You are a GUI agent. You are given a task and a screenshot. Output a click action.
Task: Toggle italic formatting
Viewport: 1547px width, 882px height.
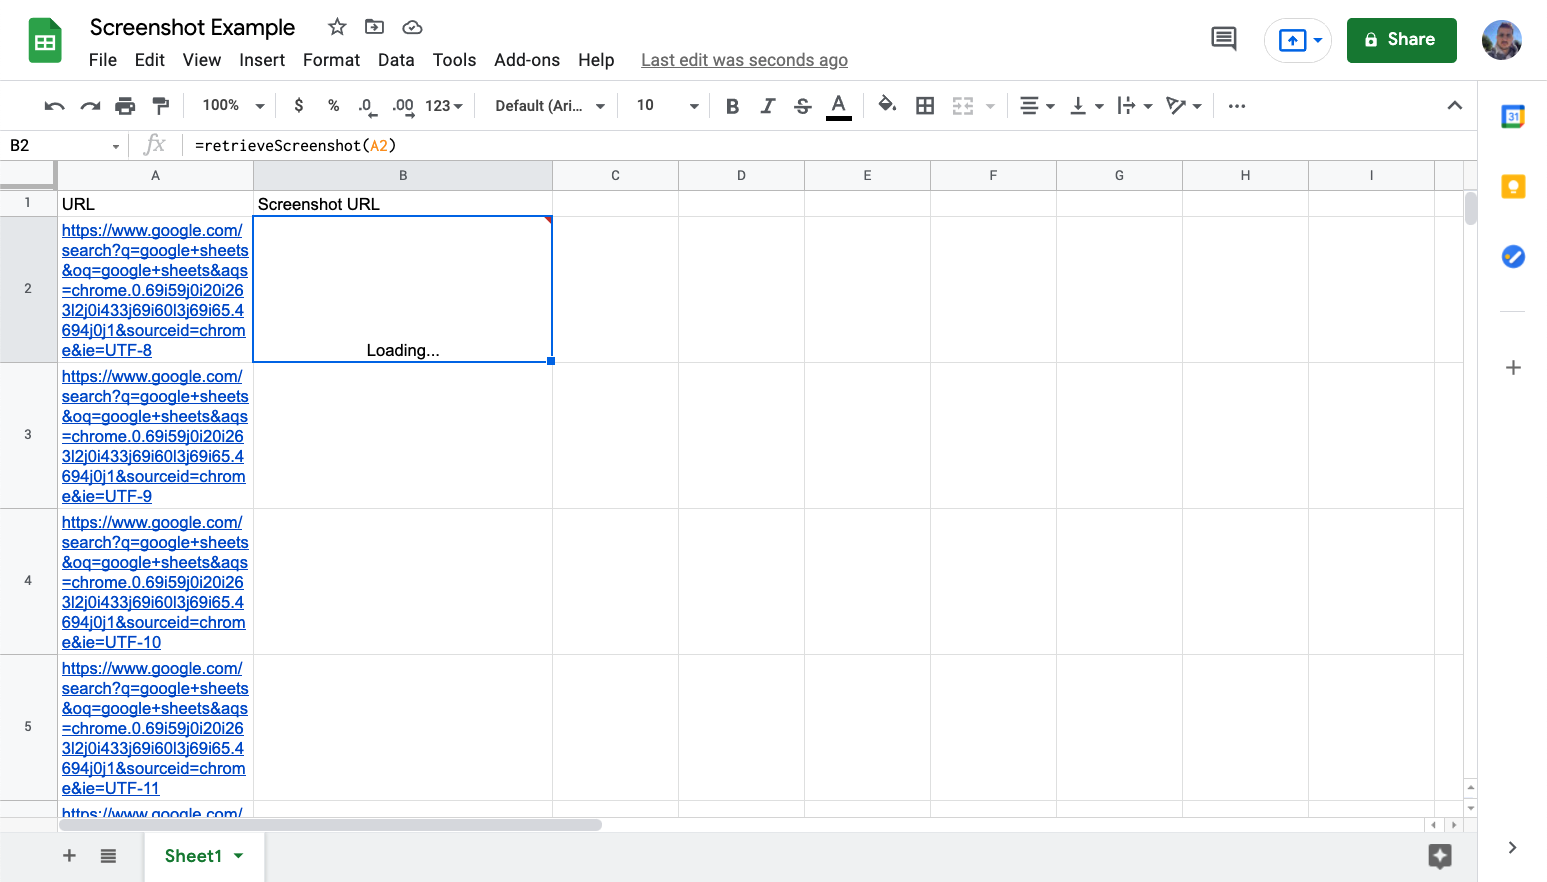pos(767,105)
